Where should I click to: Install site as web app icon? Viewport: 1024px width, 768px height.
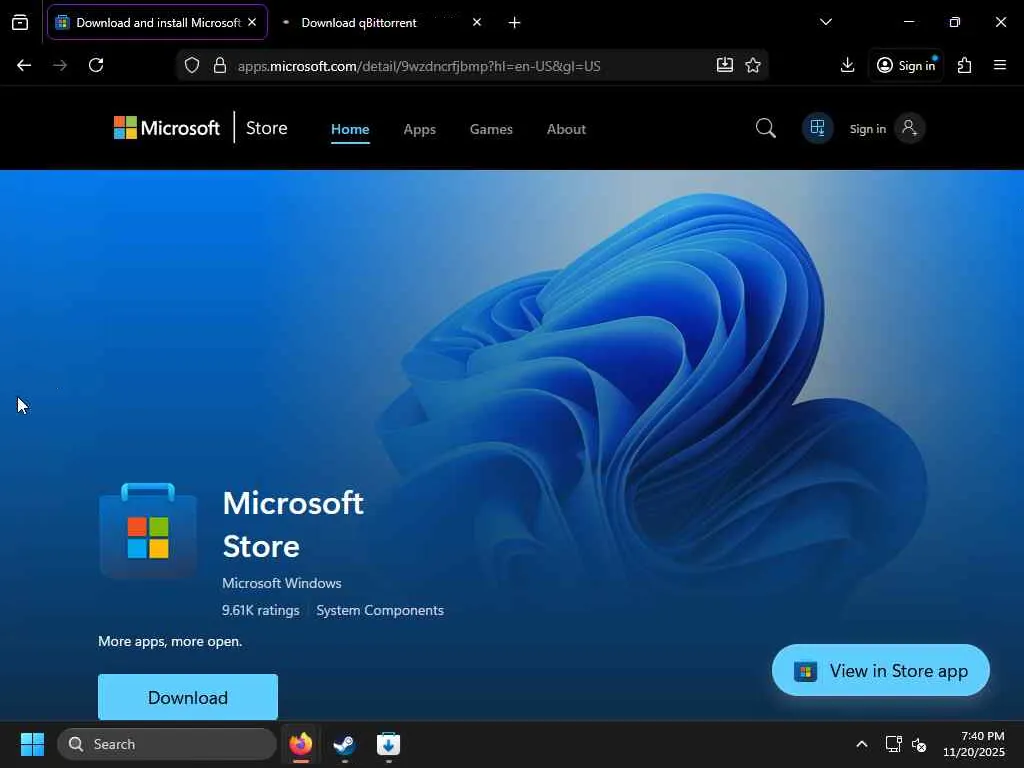[725, 65]
